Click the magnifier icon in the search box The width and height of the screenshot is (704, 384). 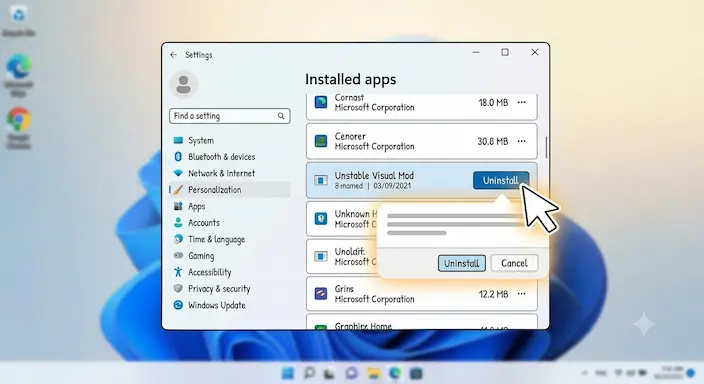pos(281,116)
